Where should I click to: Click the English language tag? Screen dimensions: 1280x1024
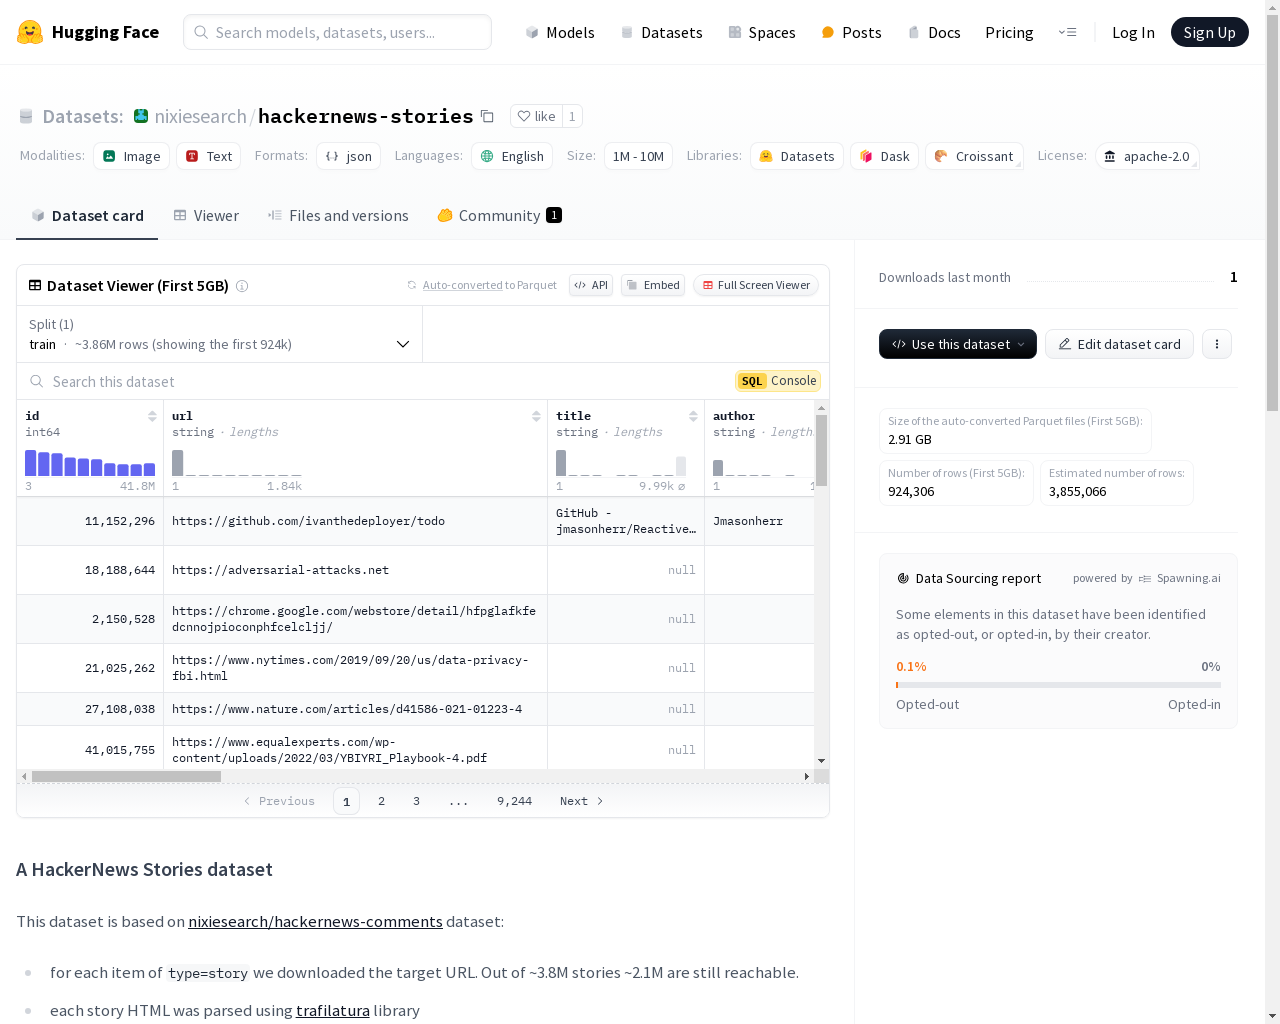point(512,156)
